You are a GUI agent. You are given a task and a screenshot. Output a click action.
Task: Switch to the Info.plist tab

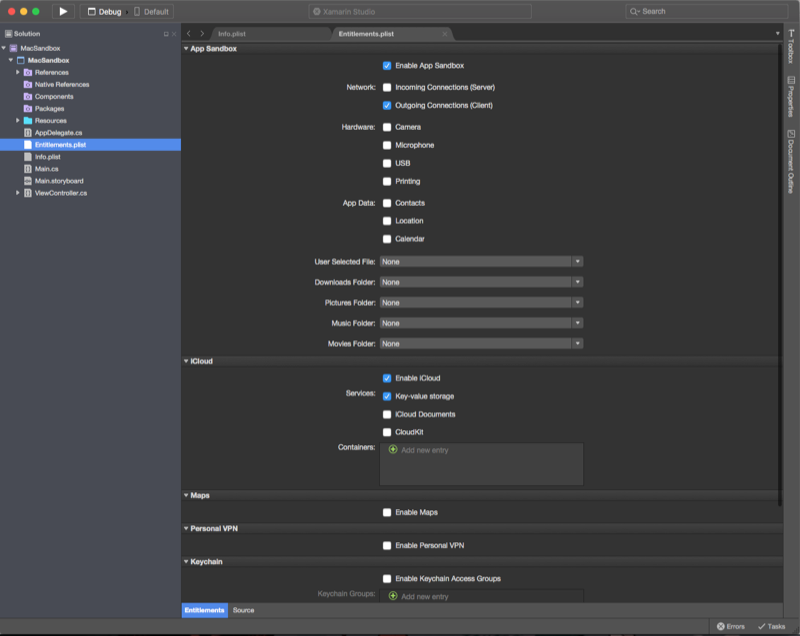coord(232,32)
